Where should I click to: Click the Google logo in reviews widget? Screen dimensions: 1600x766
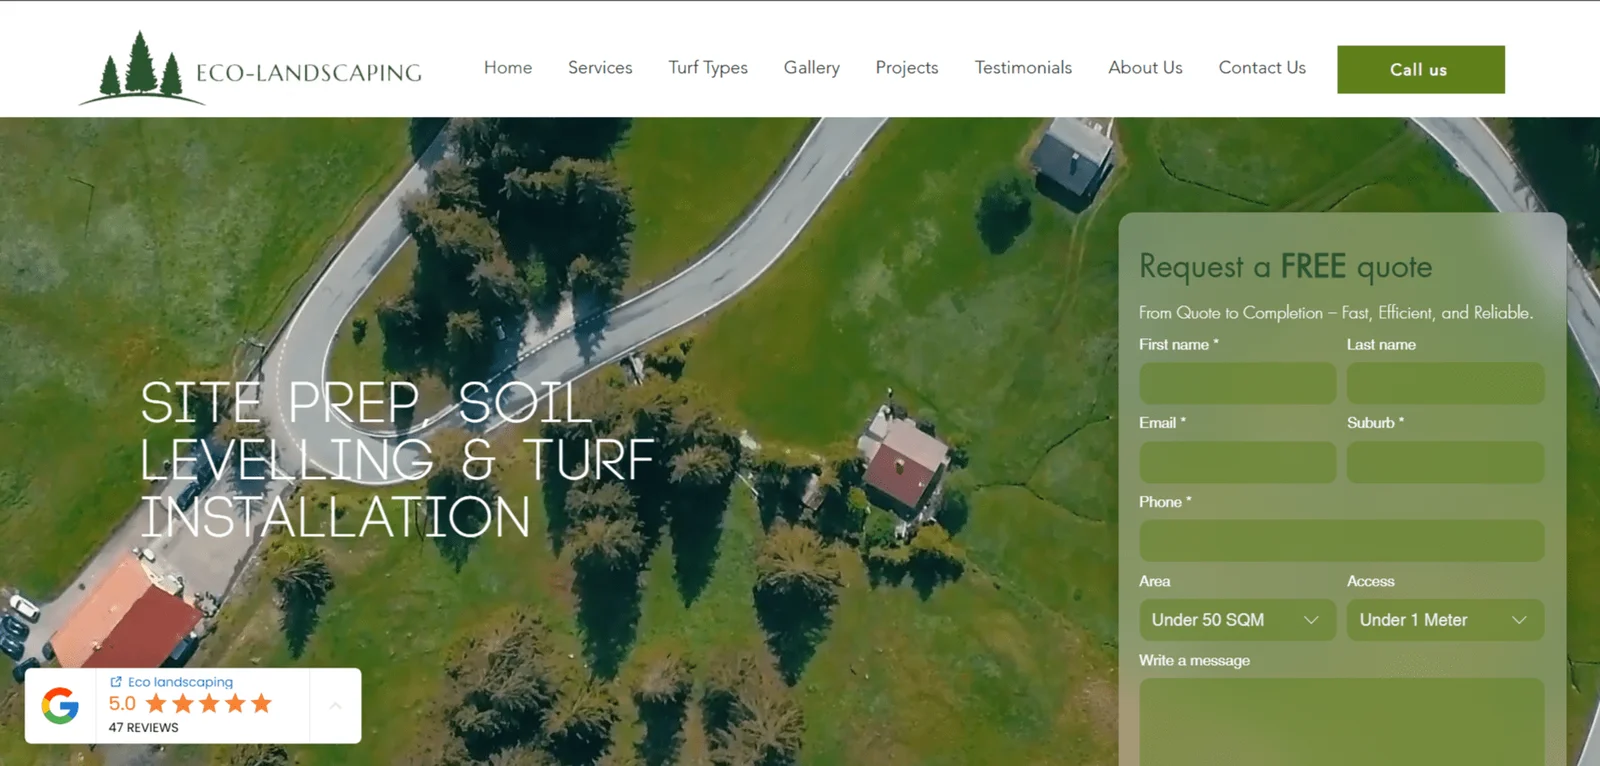point(60,706)
